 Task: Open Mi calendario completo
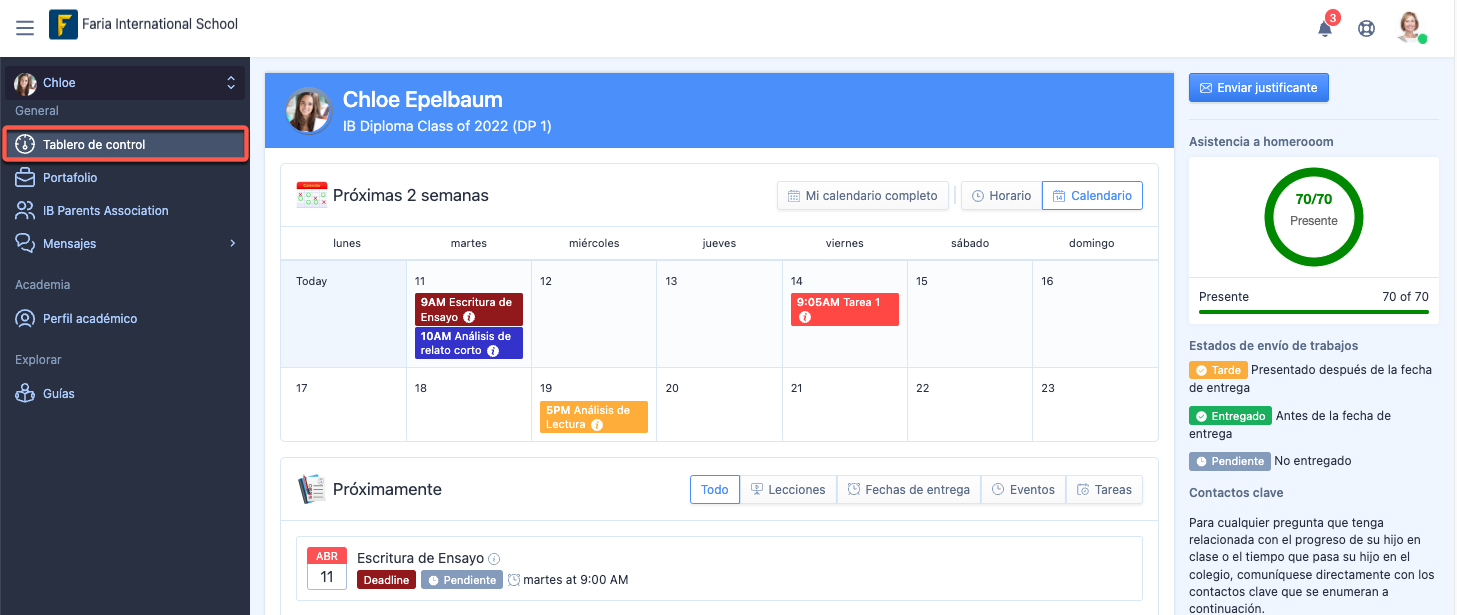pos(862,196)
